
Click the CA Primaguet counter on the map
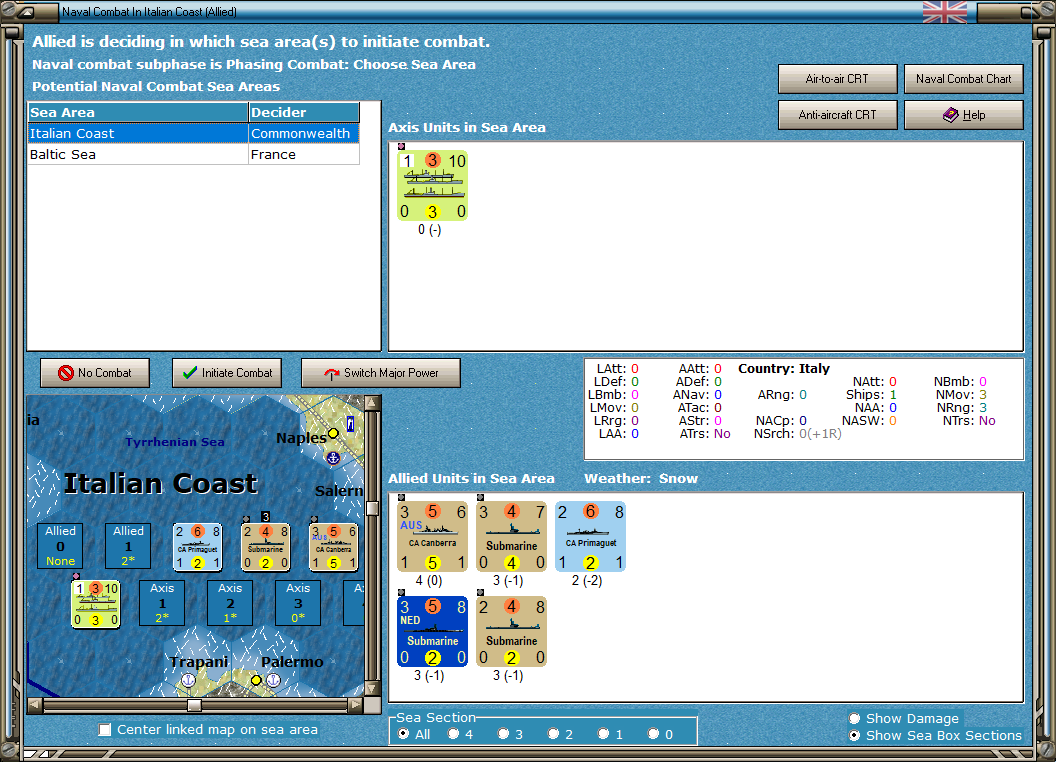point(197,547)
